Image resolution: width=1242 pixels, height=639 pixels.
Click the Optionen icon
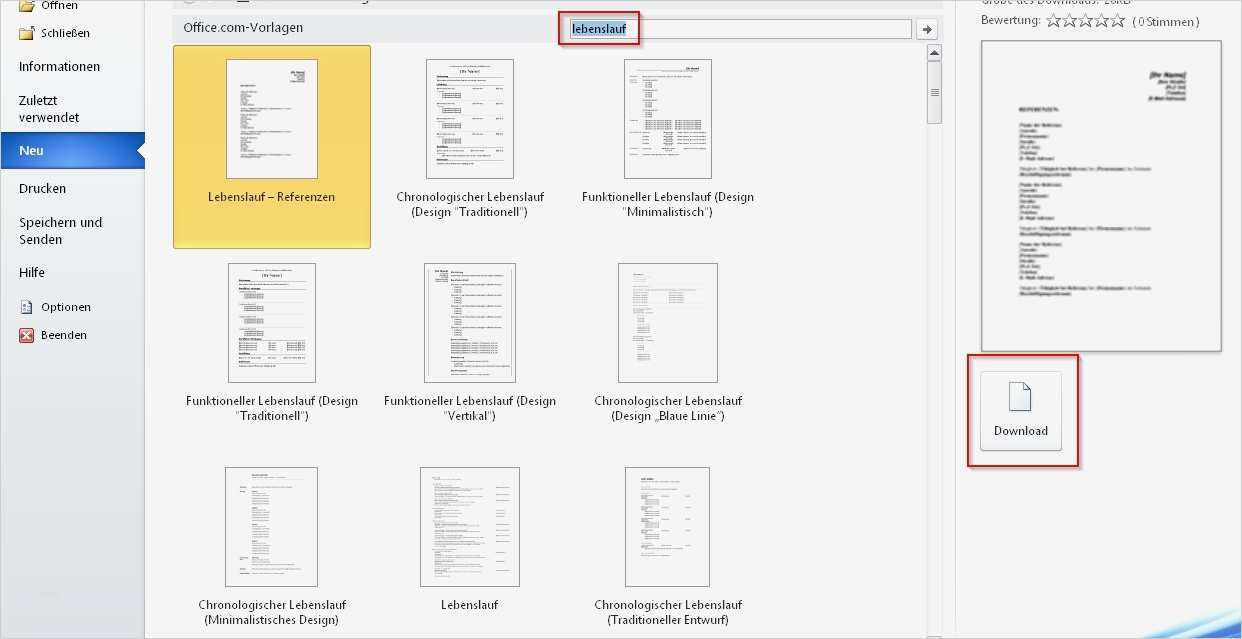point(26,306)
